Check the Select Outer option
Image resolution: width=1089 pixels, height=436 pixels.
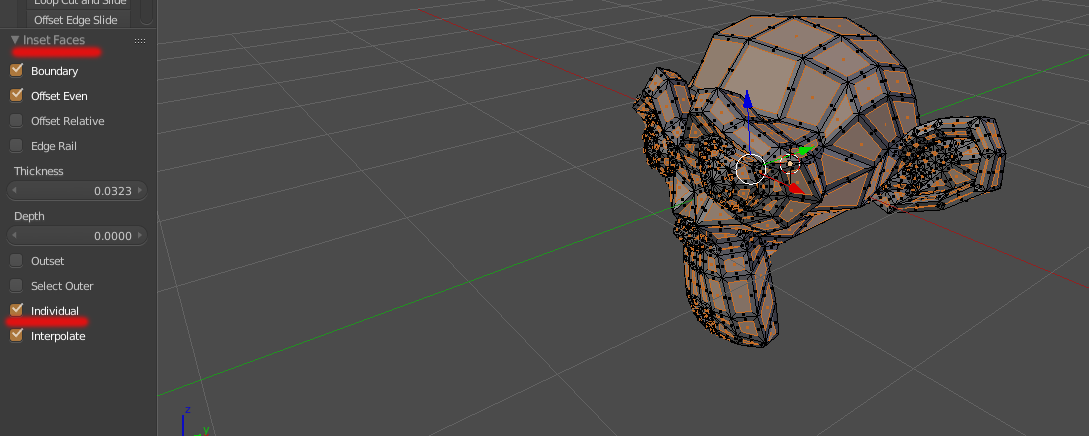click(x=16, y=286)
